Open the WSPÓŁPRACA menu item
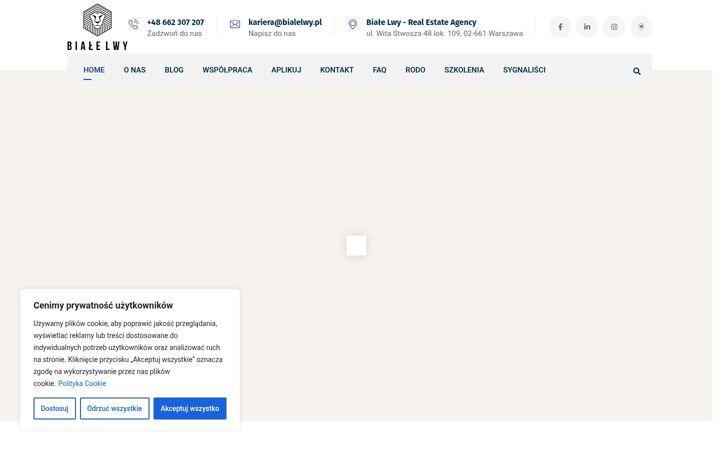The width and height of the screenshot is (720, 450). (x=227, y=70)
